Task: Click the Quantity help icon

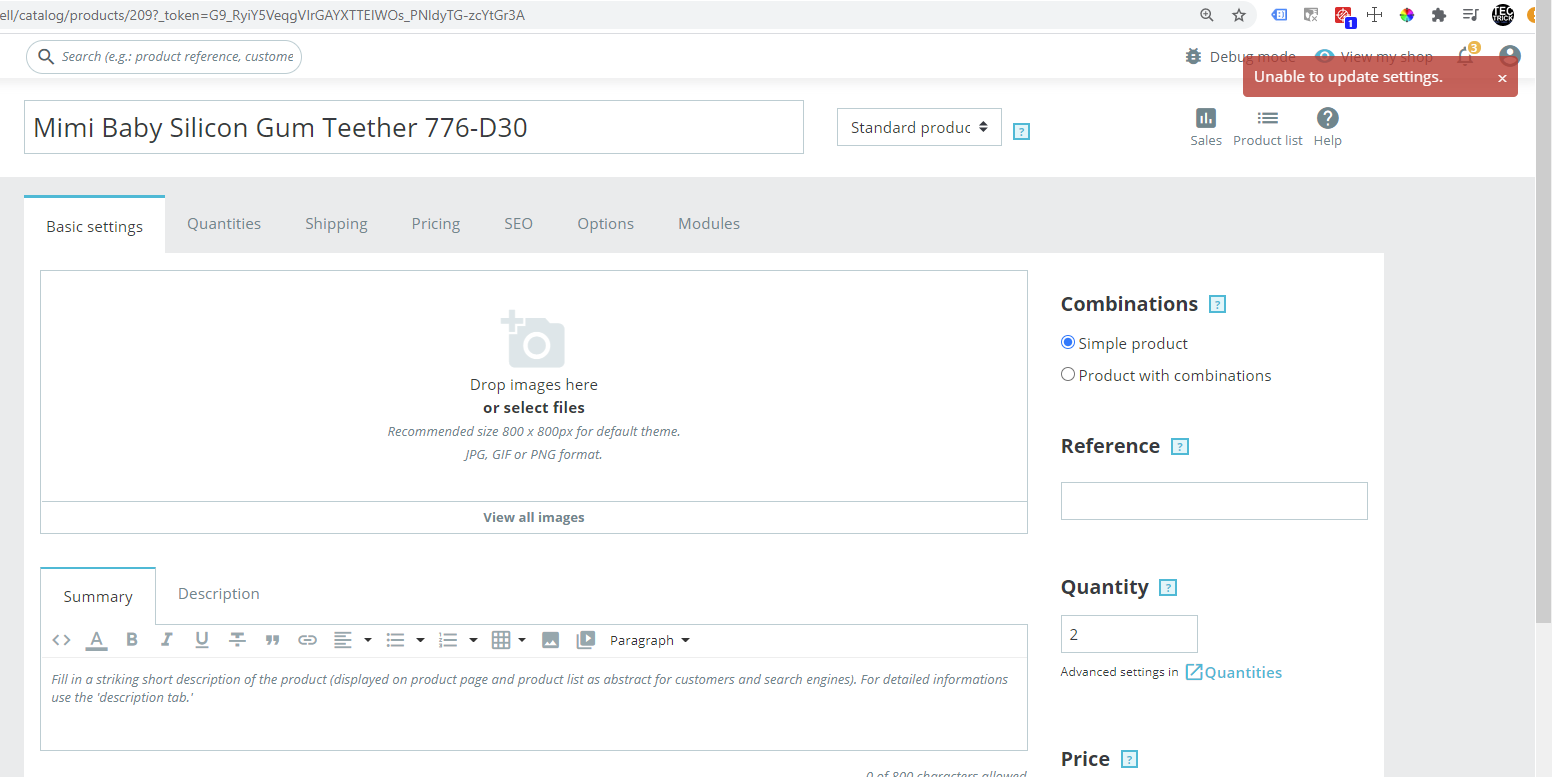Action: pyautogui.click(x=1168, y=588)
